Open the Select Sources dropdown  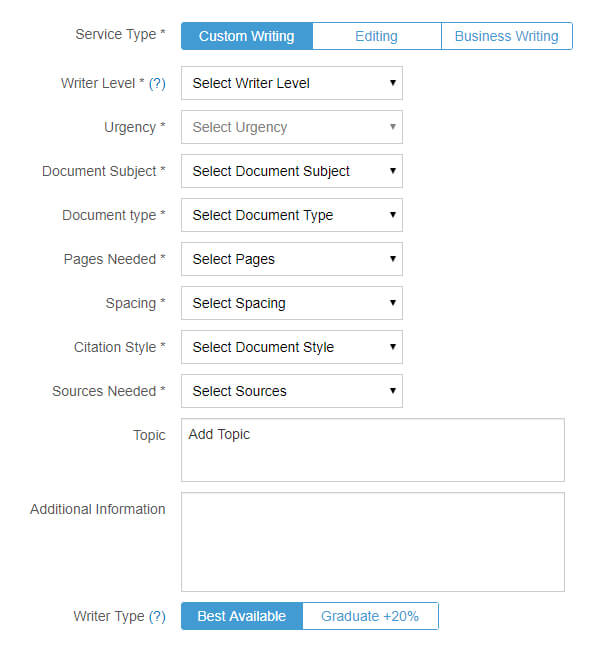point(292,391)
